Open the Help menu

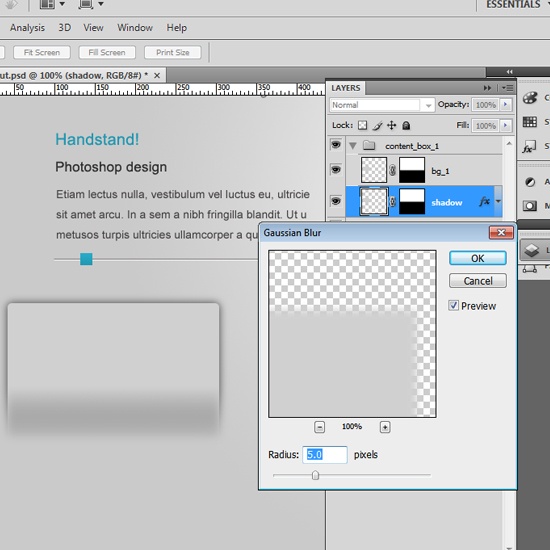[x=176, y=28]
